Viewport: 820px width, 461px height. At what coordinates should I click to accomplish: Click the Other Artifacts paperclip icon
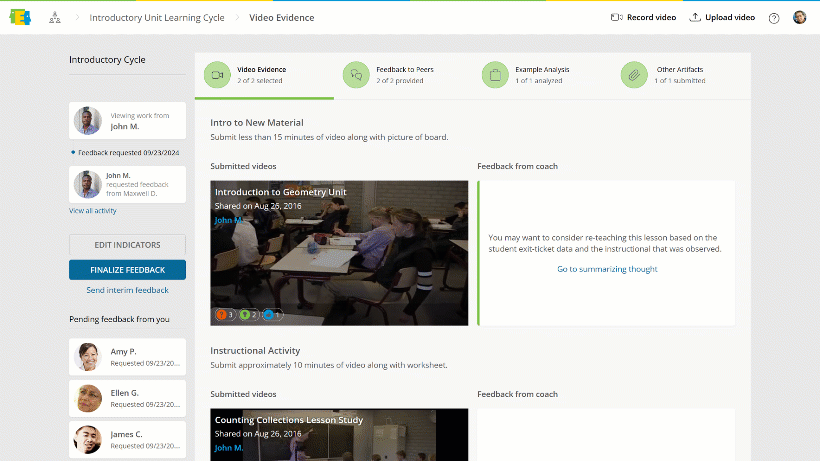(634, 75)
